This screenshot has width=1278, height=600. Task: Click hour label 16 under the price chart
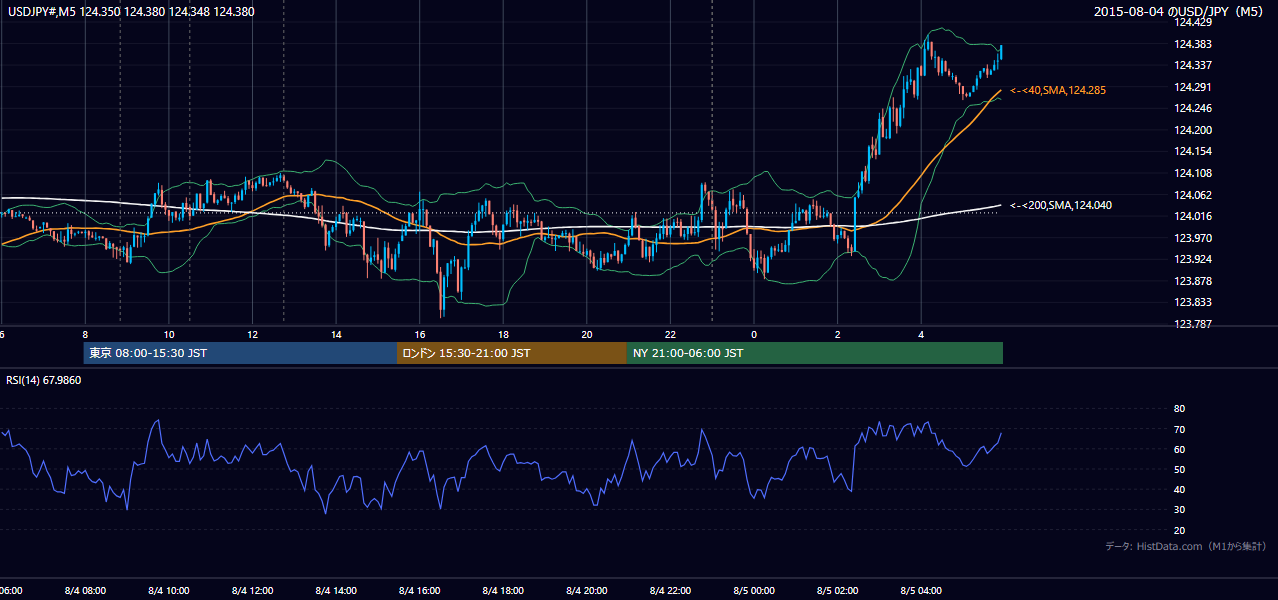(420, 334)
